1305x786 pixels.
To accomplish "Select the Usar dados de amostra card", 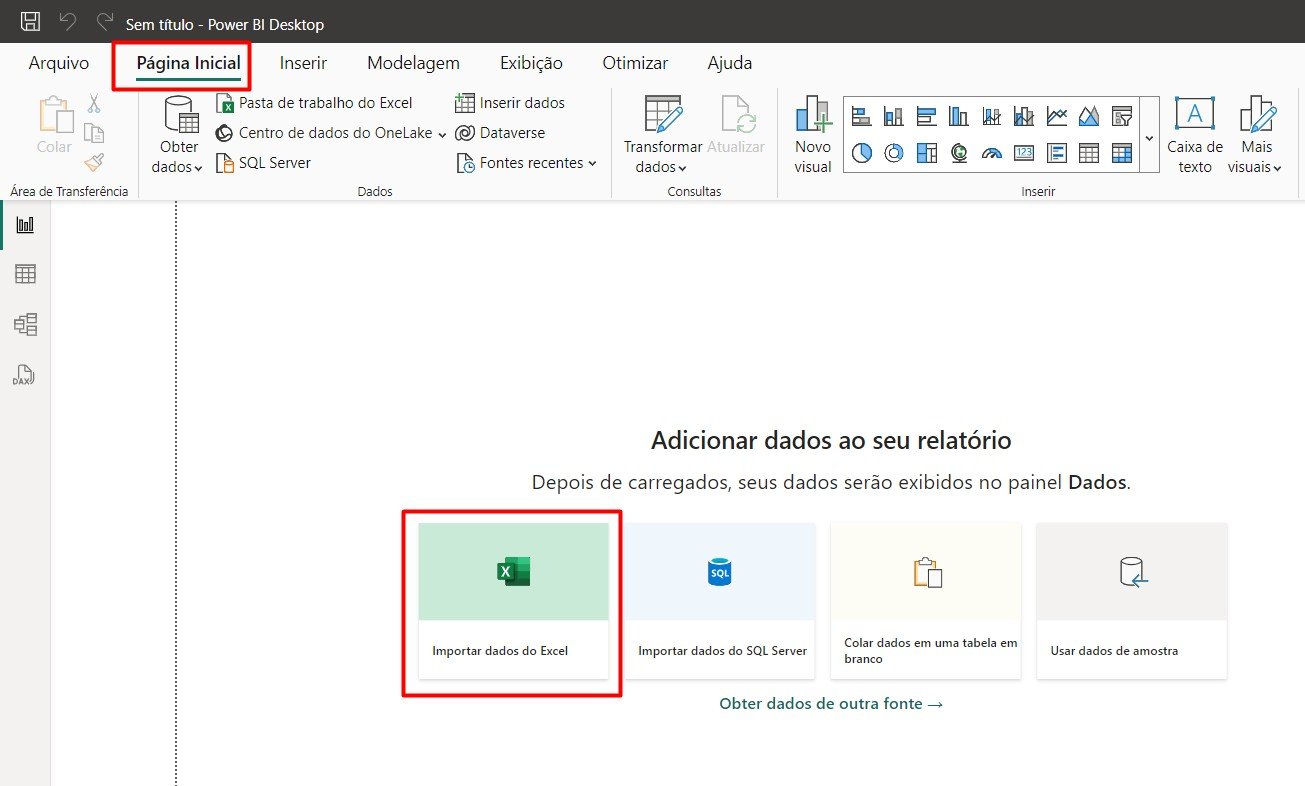I will click(1132, 601).
